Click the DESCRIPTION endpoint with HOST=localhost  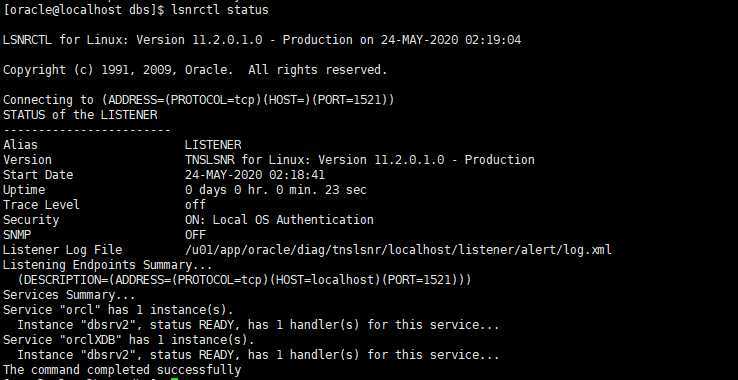(x=244, y=280)
